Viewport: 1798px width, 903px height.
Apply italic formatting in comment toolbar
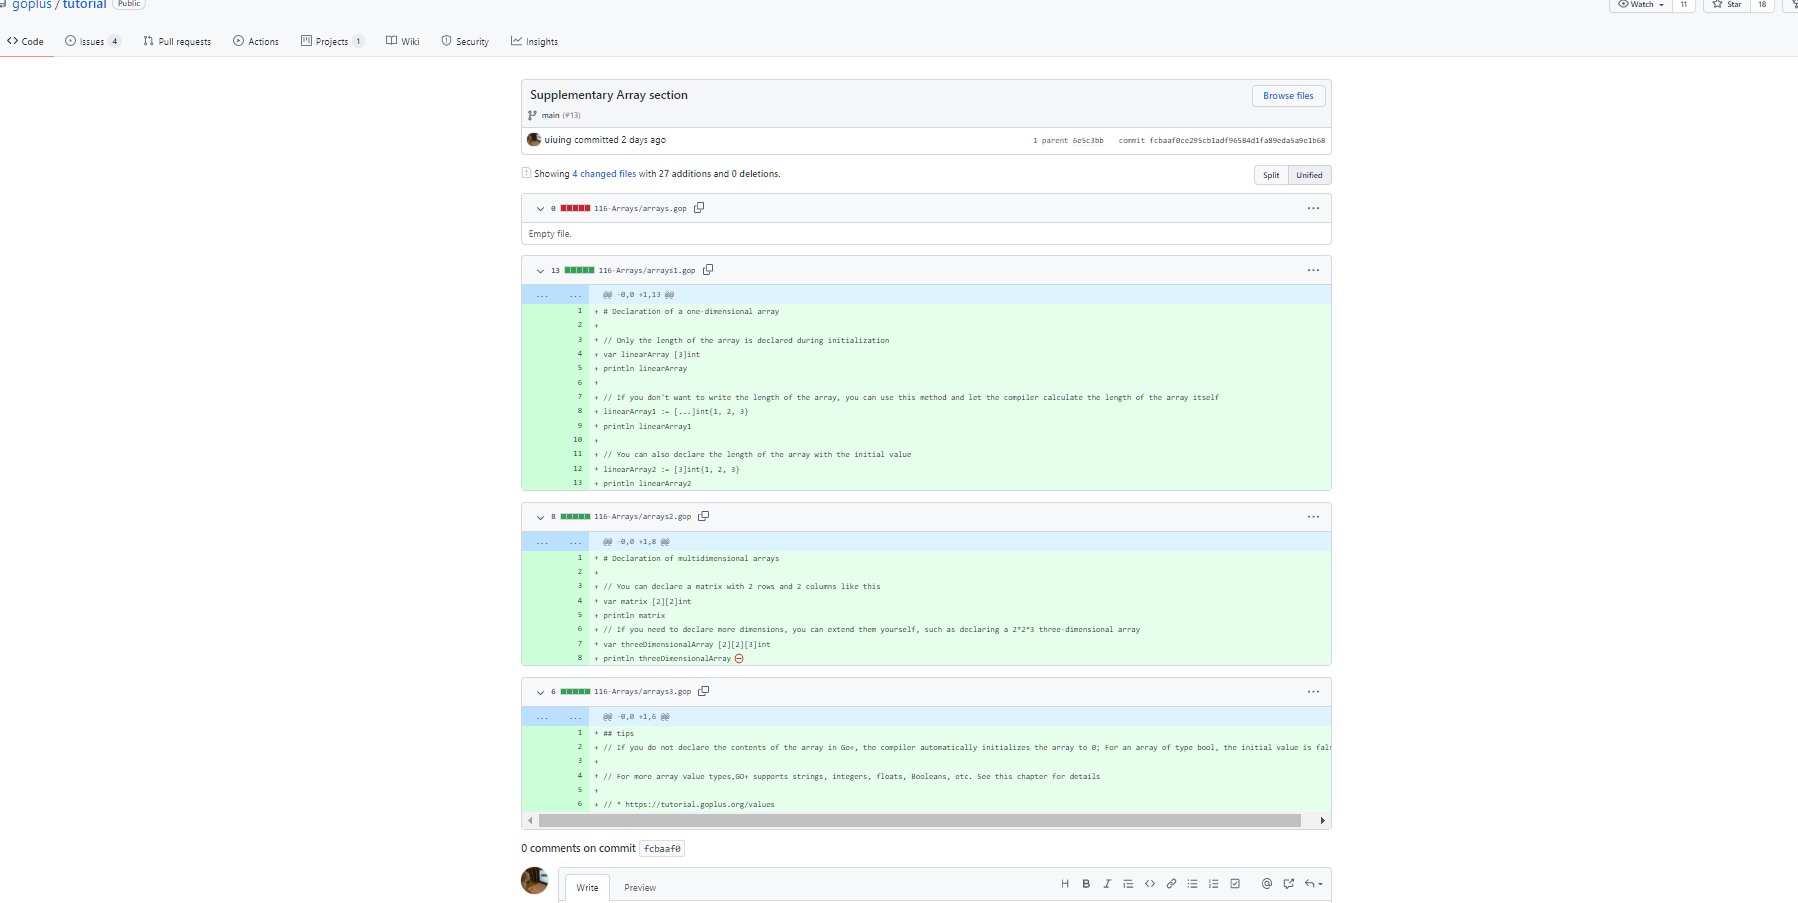[1107, 884]
